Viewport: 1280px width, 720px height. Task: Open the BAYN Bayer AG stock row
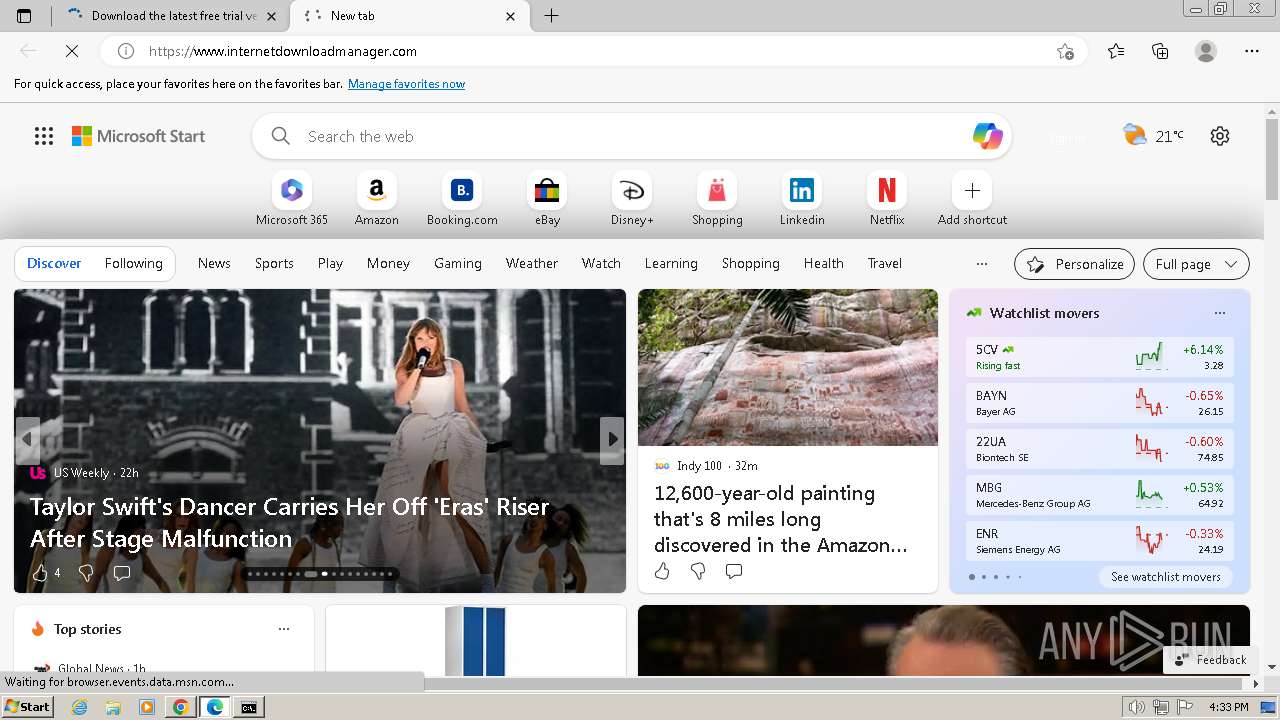(x=1100, y=403)
